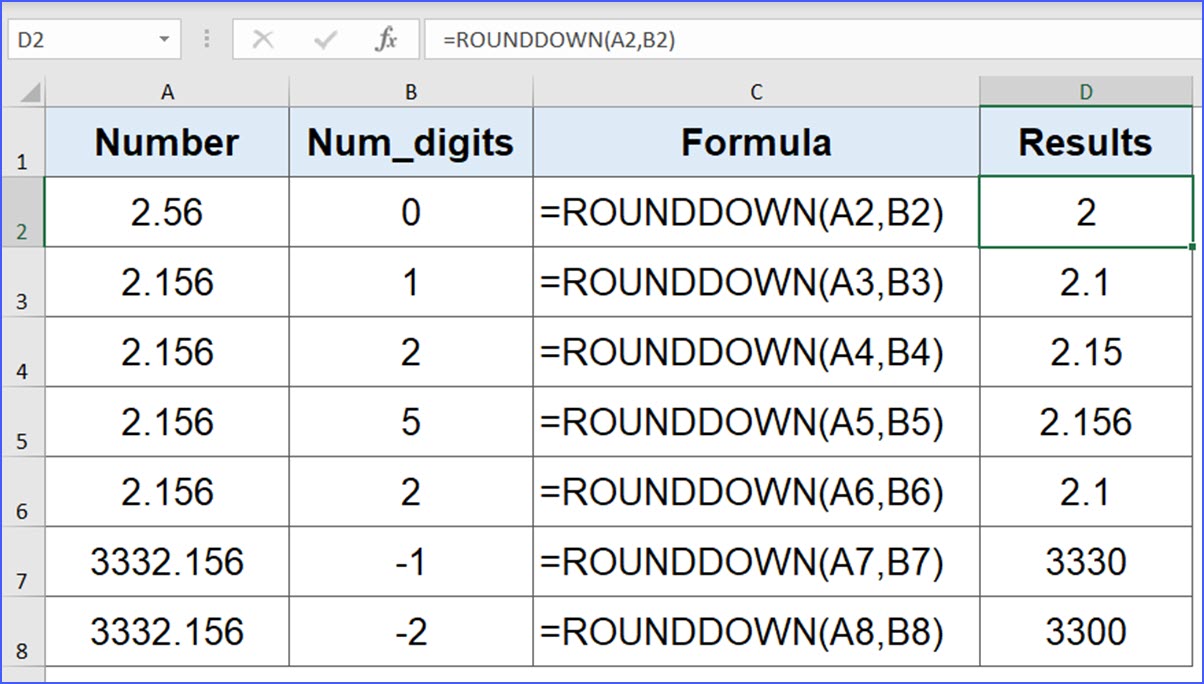Click the green fill handle of cell D2
Screen dimensions: 1204x684
coord(1190,246)
